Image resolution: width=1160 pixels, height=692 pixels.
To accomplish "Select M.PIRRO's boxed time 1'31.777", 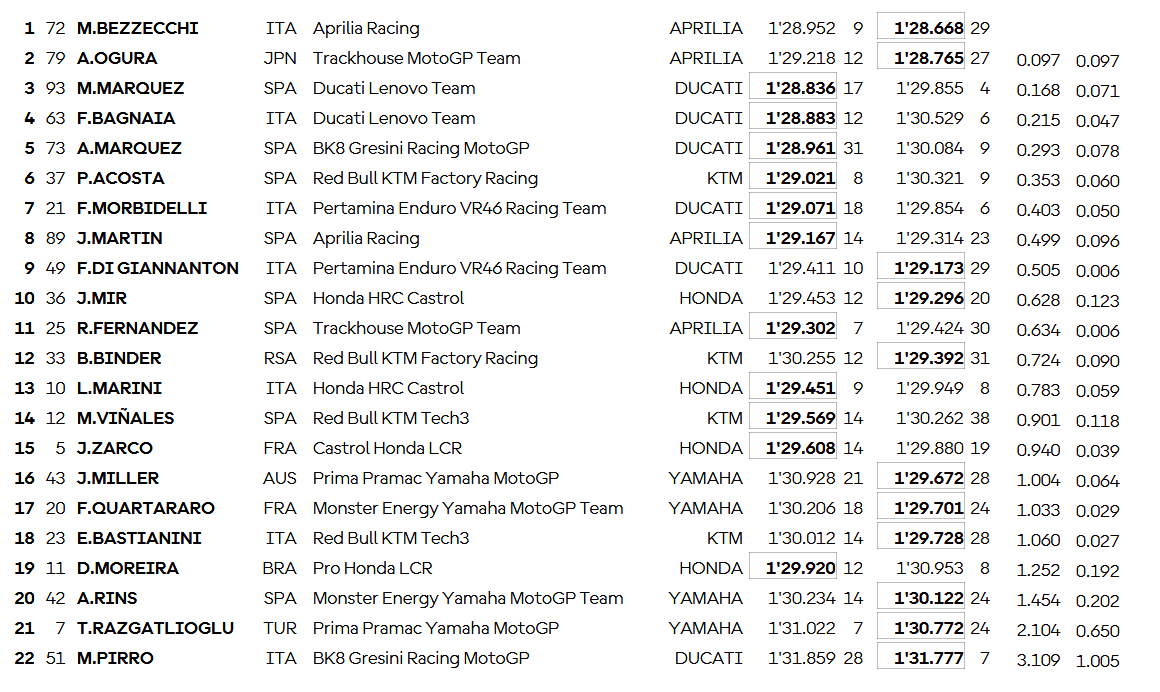I will click(929, 658).
